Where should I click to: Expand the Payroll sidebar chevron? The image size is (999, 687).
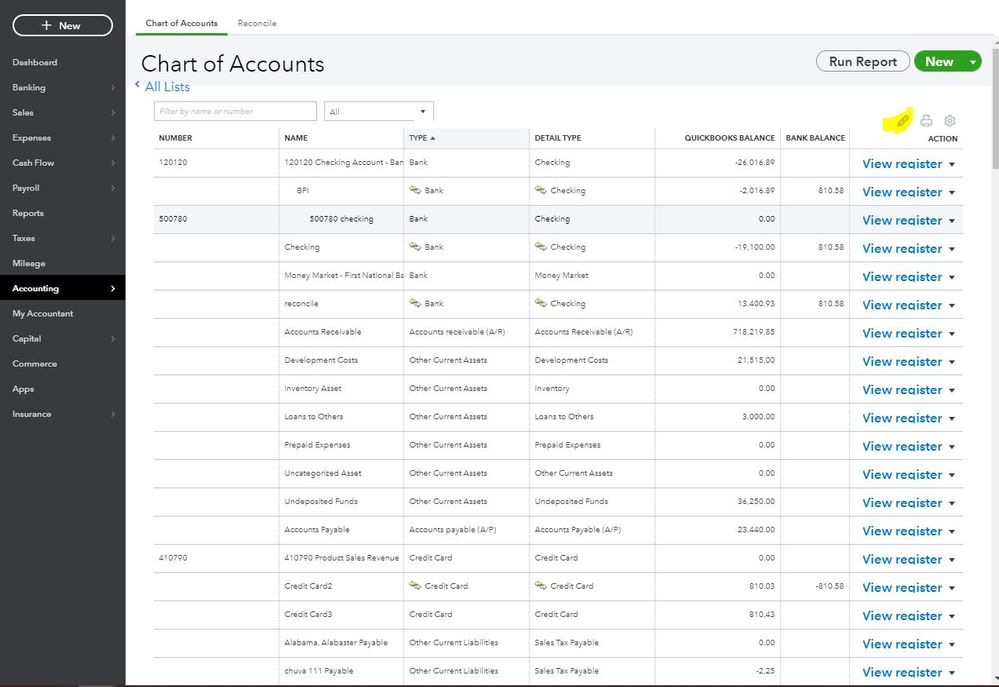[113, 188]
